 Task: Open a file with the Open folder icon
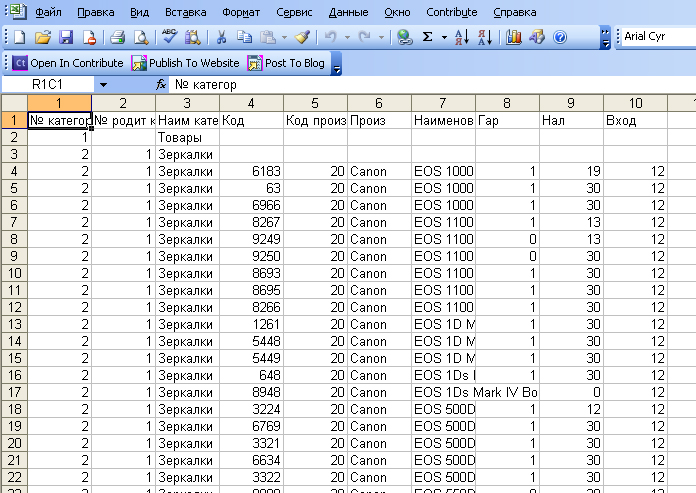[43, 37]
